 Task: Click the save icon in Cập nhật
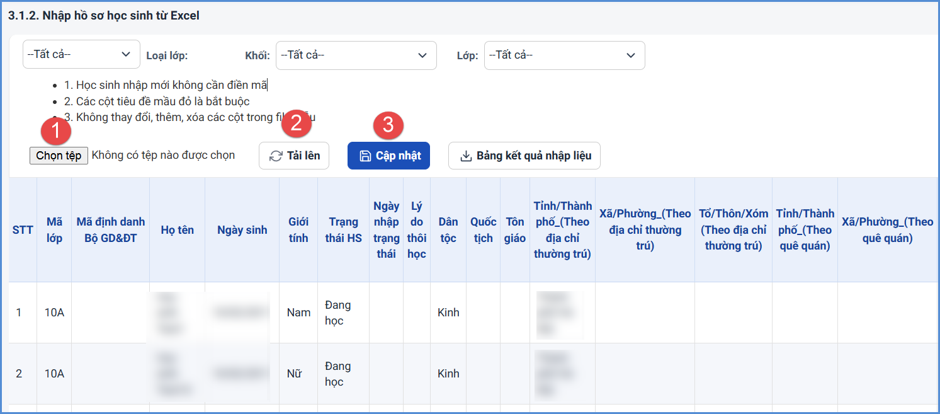point(365,156)
